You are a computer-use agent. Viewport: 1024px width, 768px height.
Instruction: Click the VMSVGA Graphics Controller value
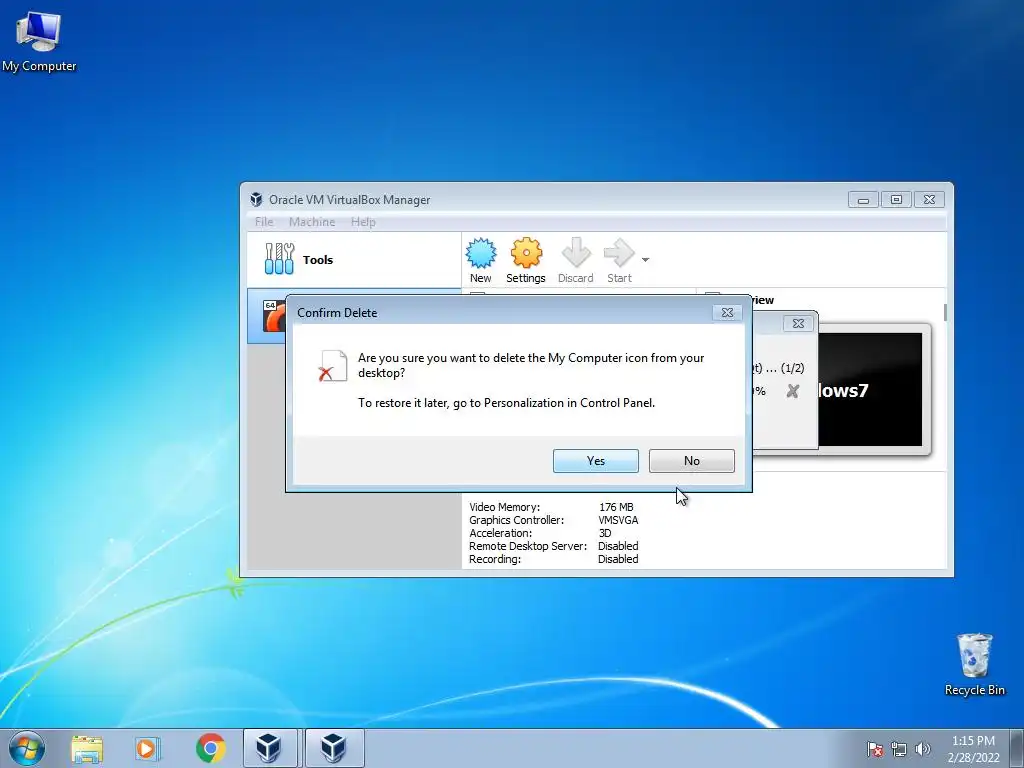coord(618,520)
